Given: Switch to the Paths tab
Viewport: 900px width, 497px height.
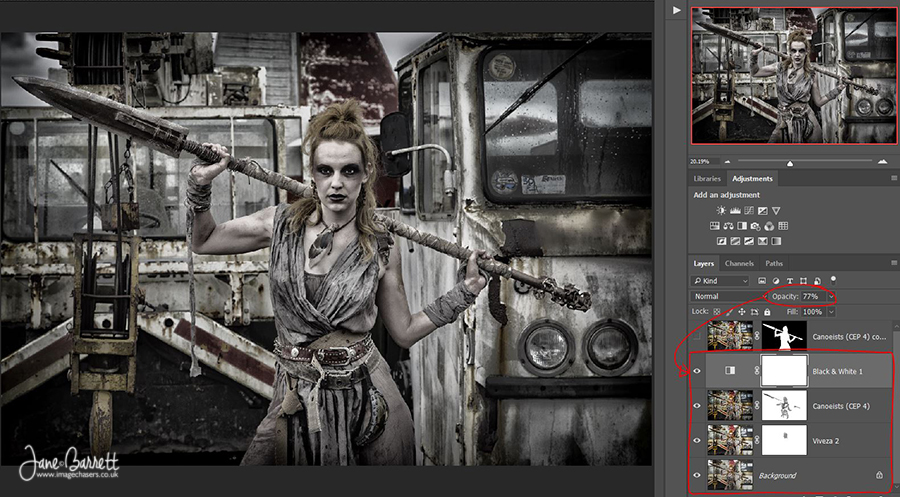Looking at the screenshot, I should [774, 263].
